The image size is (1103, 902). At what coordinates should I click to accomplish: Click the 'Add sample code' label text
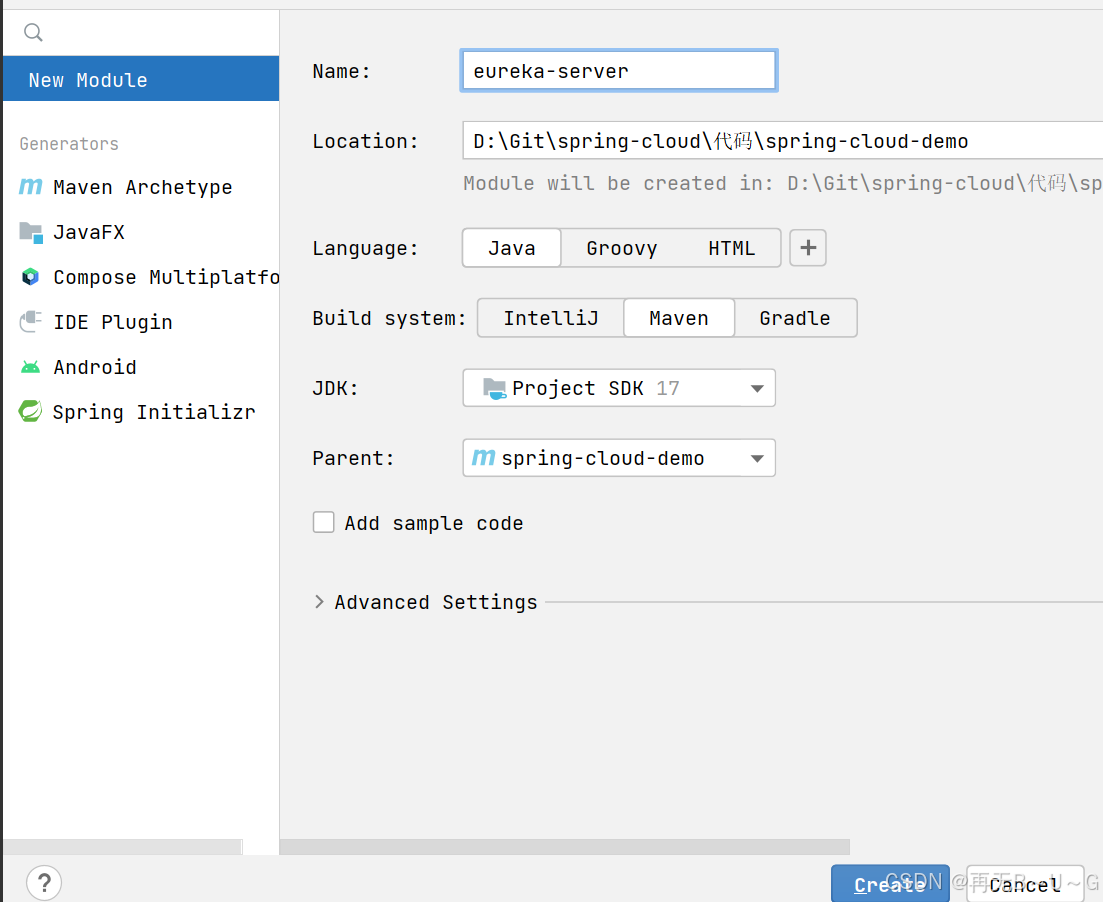(434, 523)
